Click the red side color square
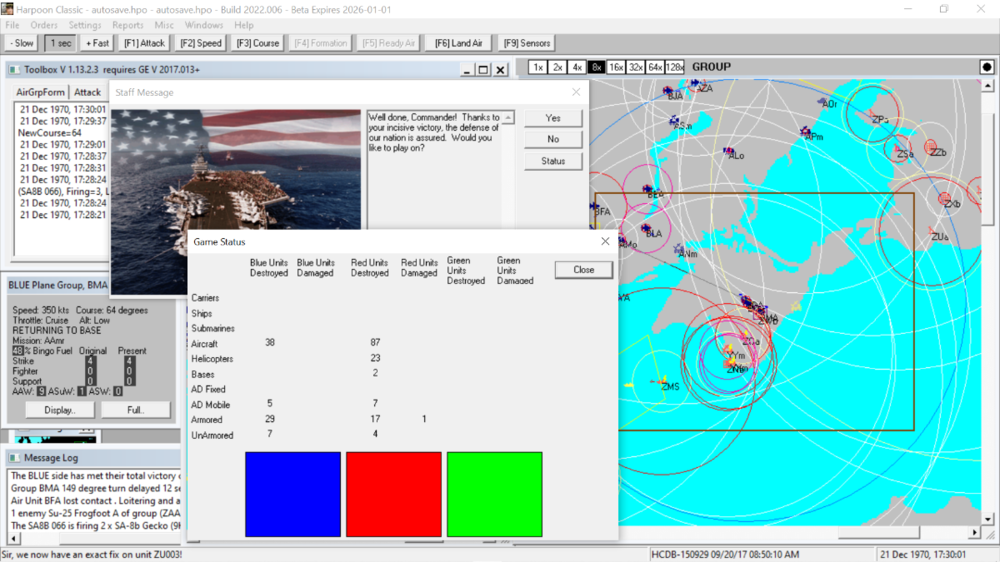1000x562 pixels. (x=393, y=494)
